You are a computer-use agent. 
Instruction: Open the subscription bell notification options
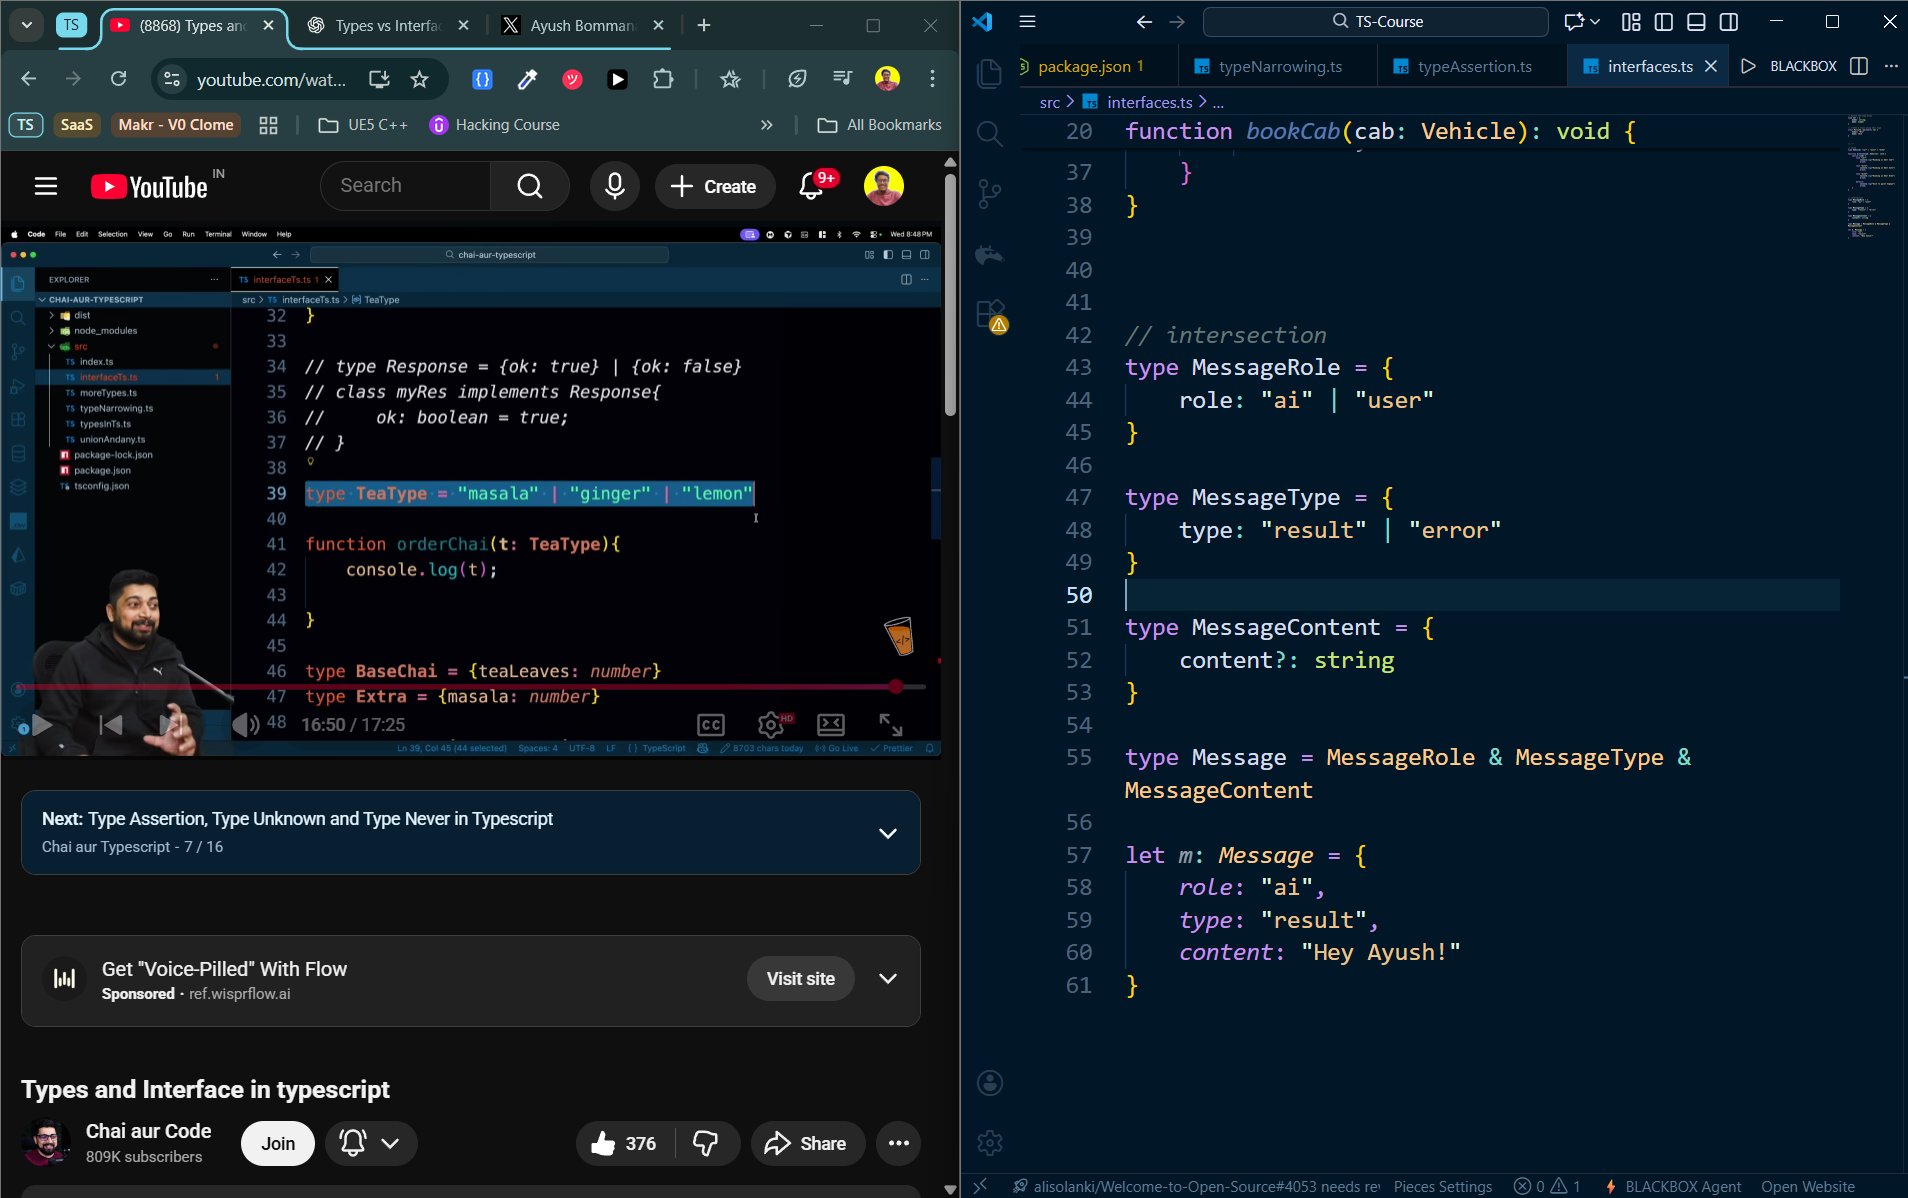coord(371,1142)
